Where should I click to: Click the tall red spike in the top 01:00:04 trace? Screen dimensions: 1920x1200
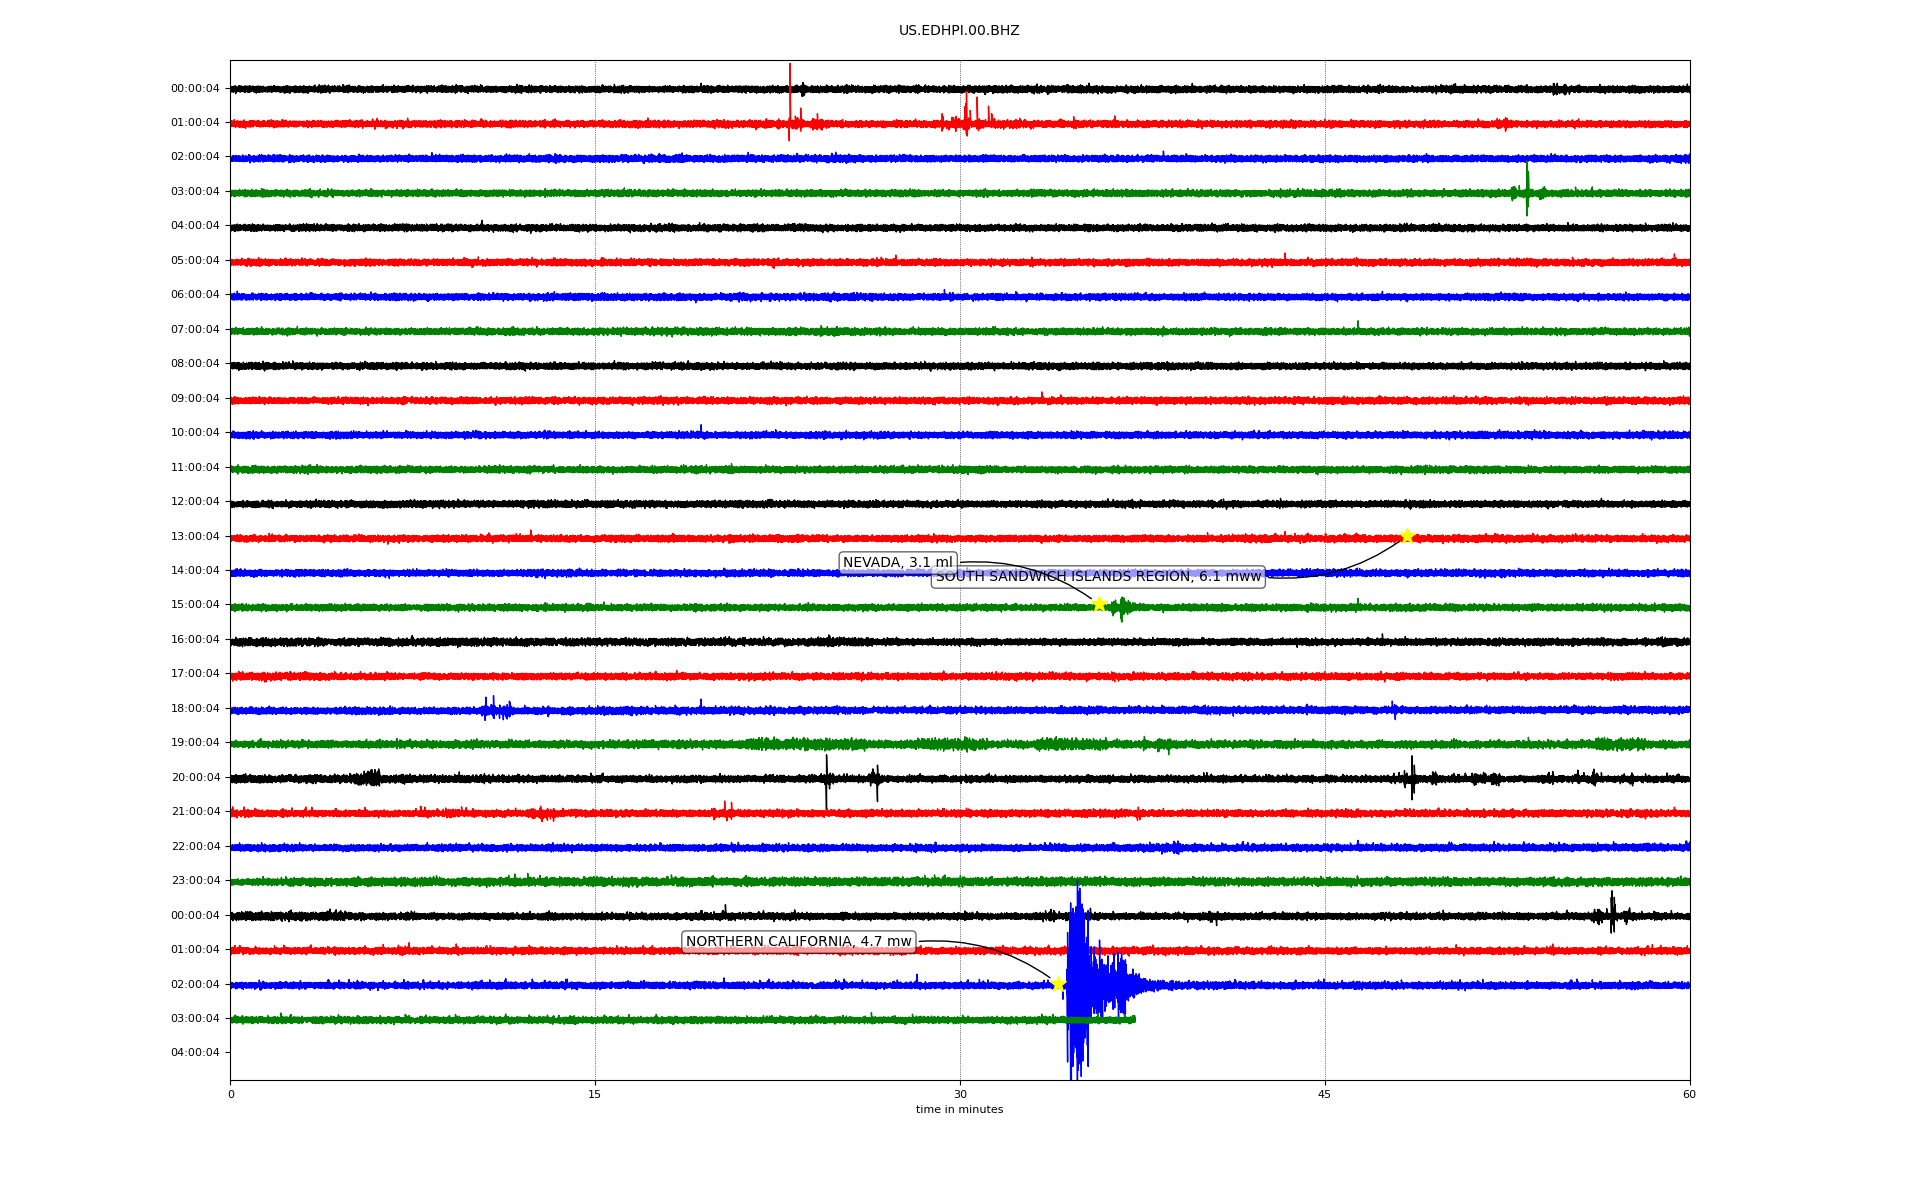click(789, 102)
